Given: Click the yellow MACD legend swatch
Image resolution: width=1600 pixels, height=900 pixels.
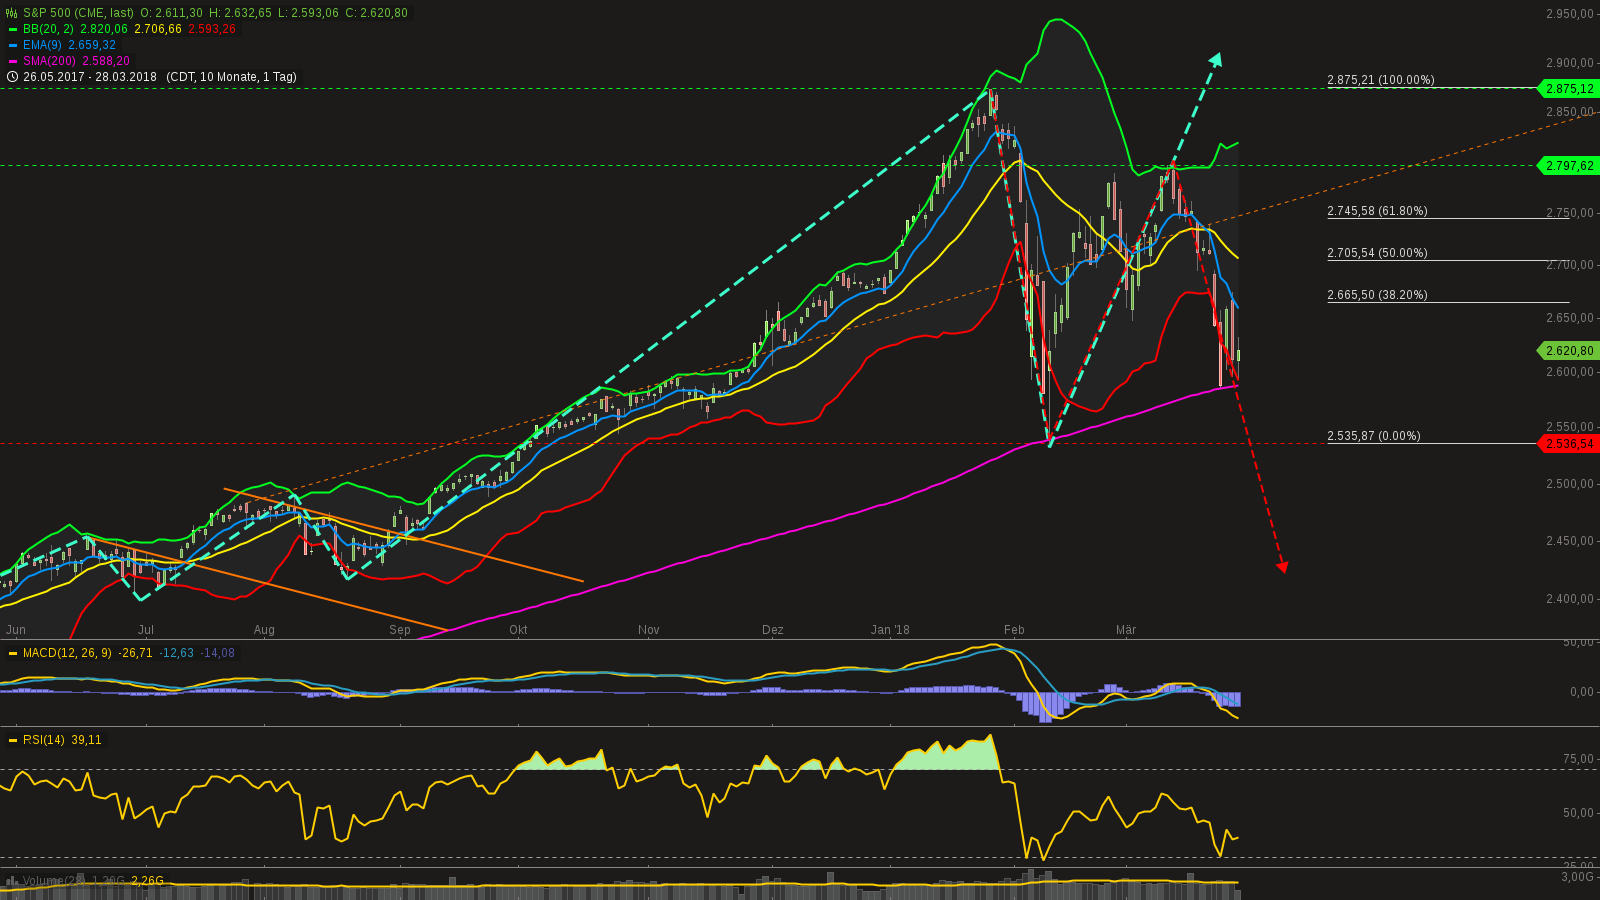Looking at the screenshot, I should [x=13, y=653].
